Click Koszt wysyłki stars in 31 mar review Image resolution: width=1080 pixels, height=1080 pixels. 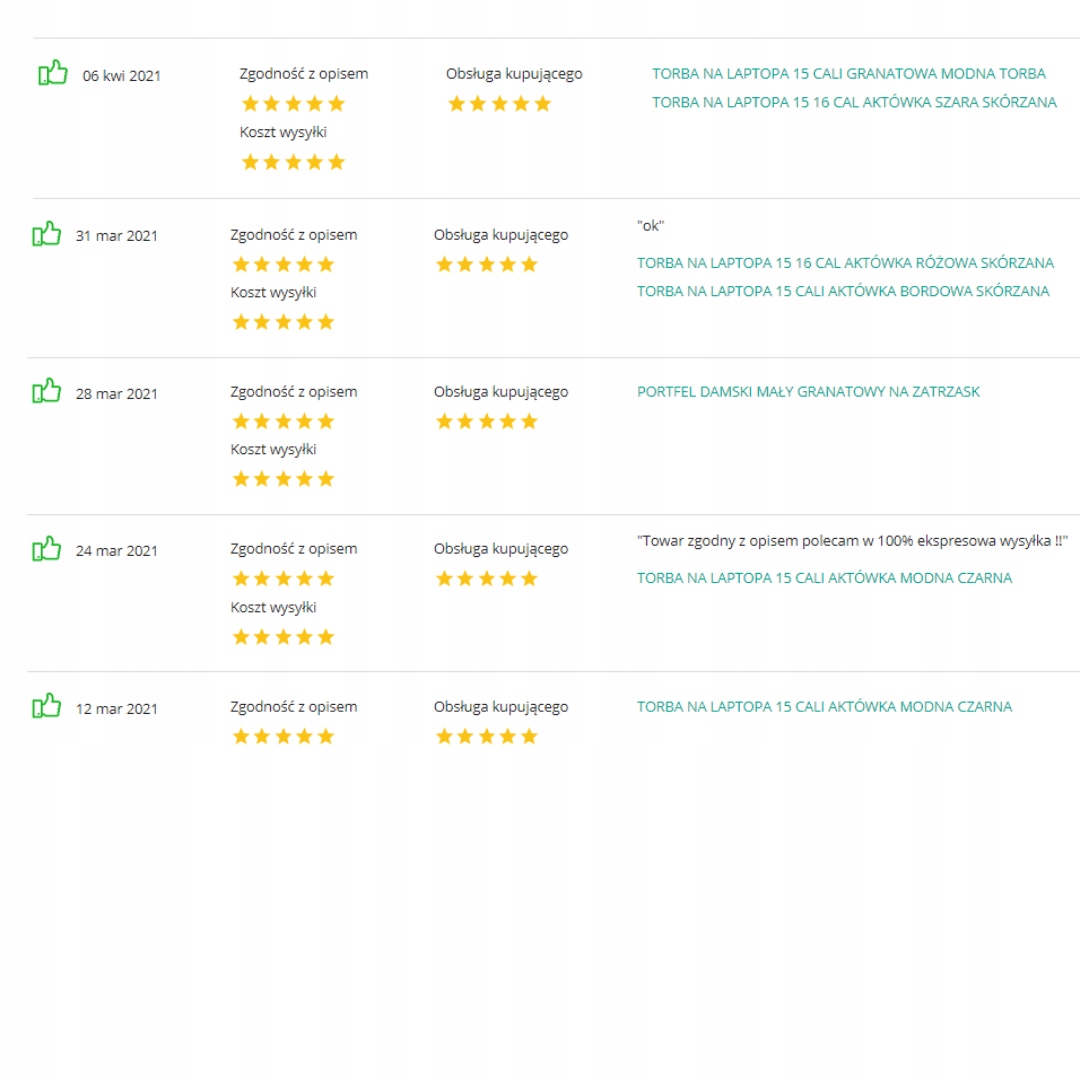tap(283, 322)
